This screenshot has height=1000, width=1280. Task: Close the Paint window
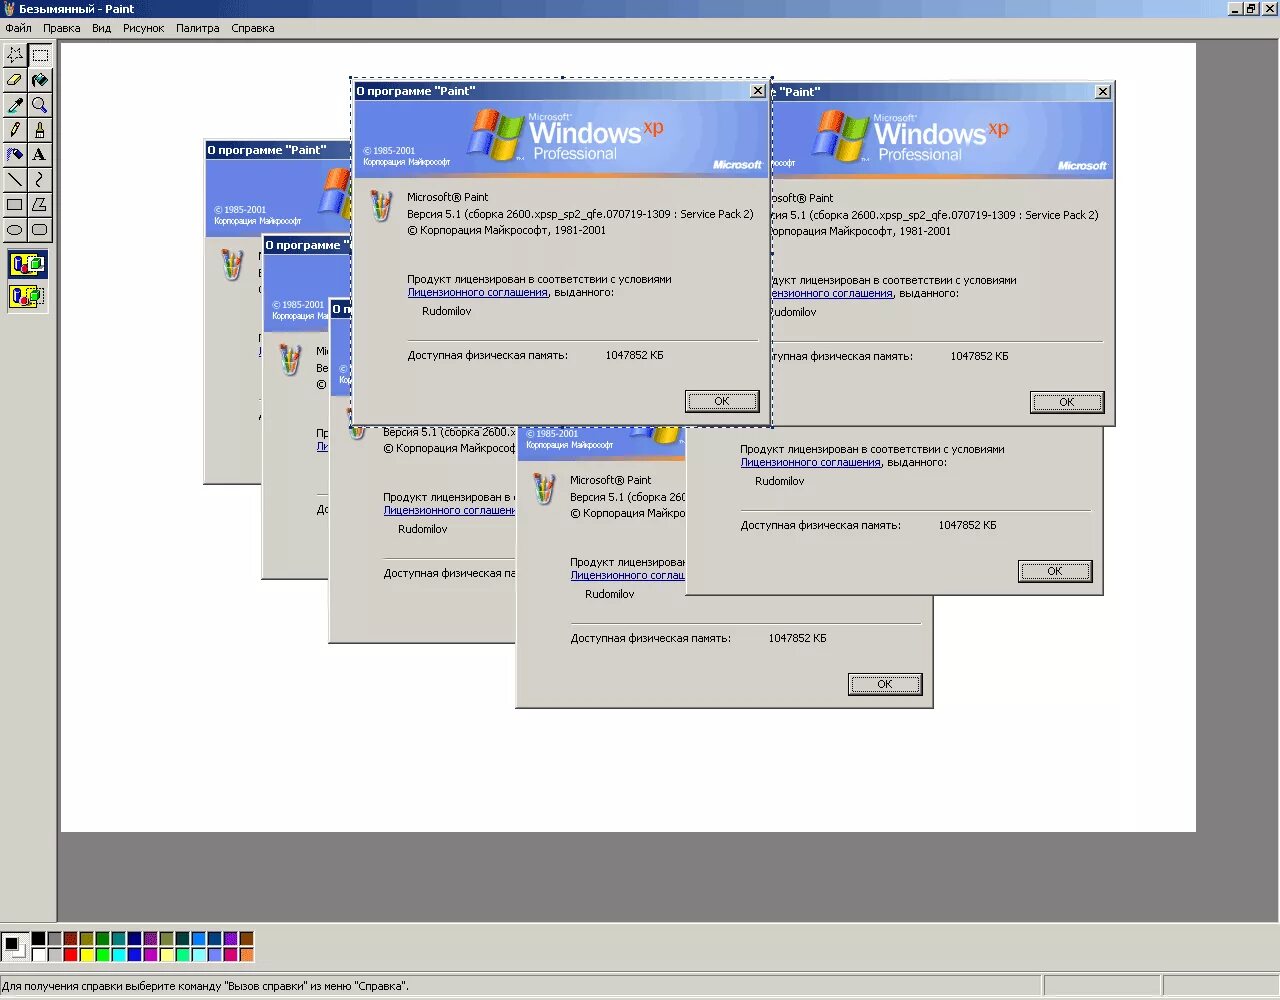pos(1269,9)
